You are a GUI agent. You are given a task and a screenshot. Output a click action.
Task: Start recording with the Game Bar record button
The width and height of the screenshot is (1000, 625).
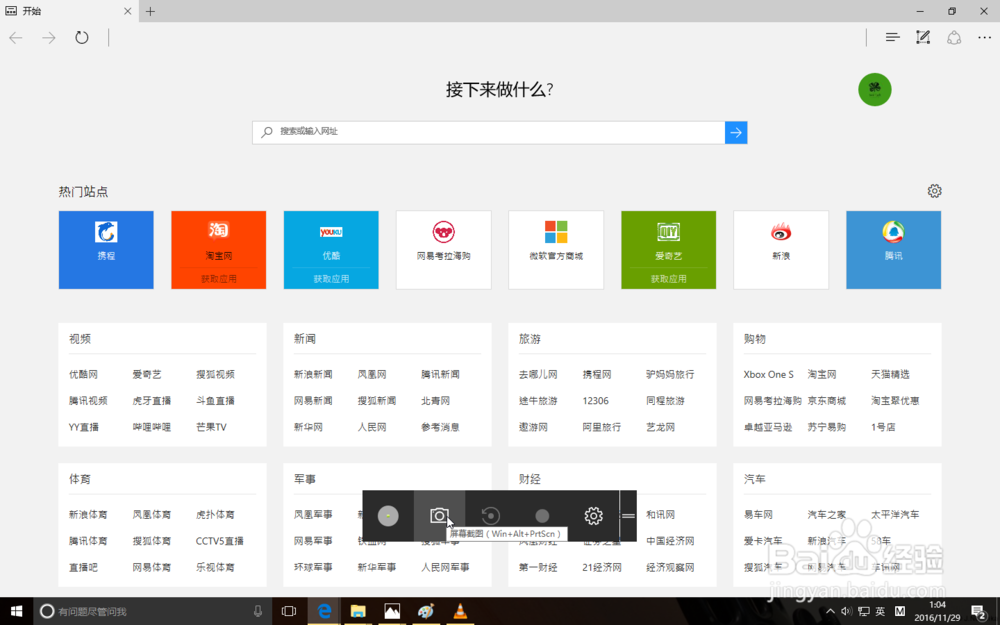(x=542, y=514)
